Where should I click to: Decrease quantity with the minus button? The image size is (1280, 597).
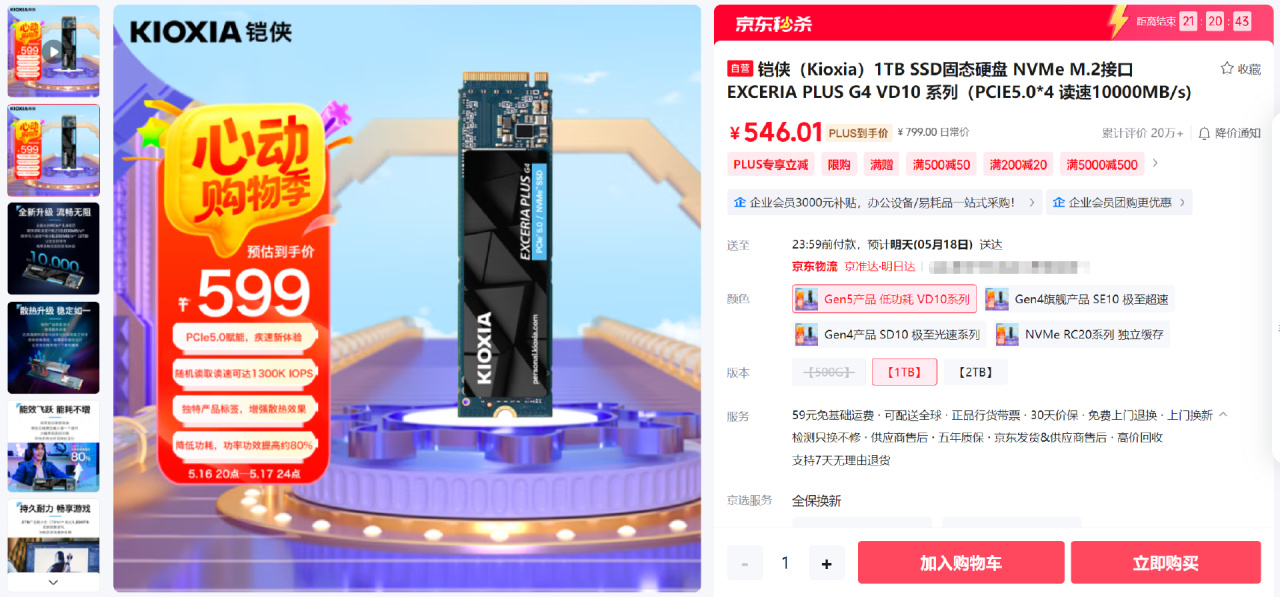tap(745, 564)
